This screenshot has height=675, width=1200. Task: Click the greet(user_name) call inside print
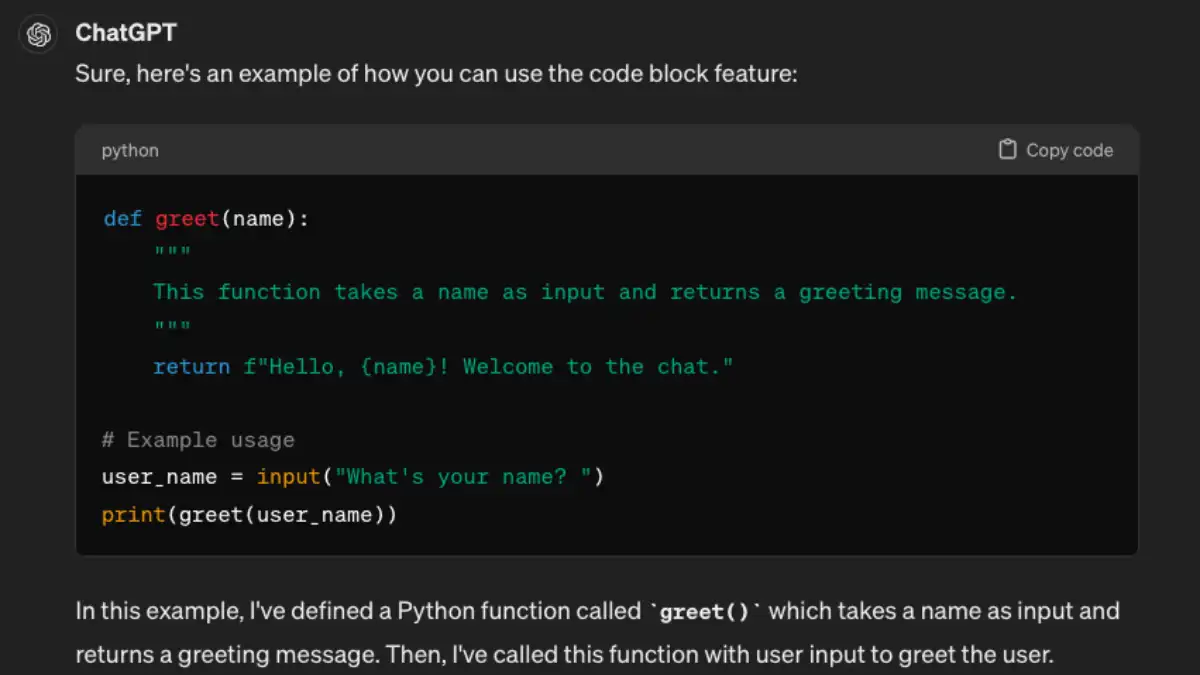[x=281, y=515]
